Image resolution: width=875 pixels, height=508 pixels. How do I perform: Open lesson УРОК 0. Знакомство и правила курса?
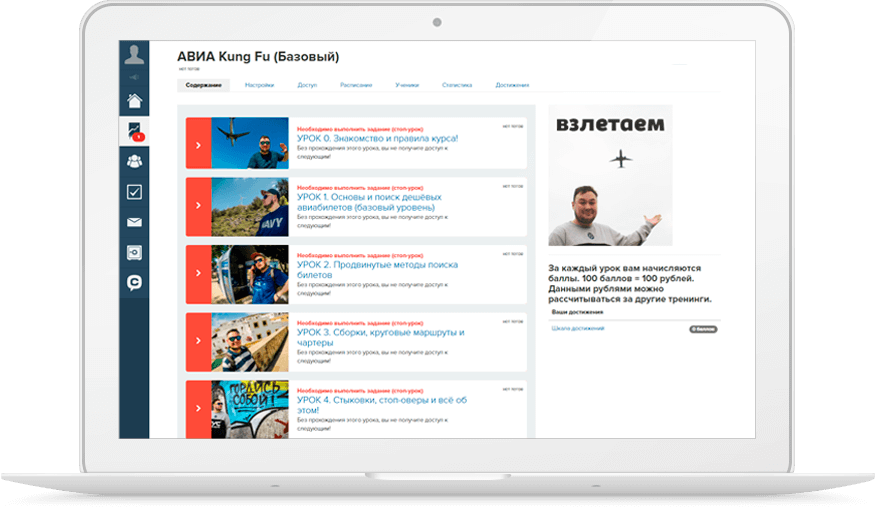[x=377, y=138]
